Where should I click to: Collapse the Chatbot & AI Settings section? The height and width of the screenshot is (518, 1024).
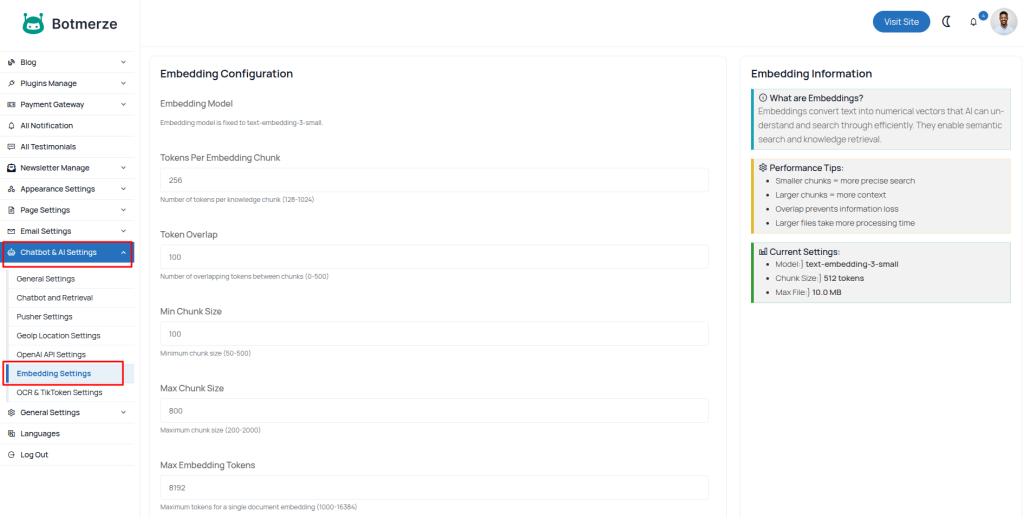point(123,253)
